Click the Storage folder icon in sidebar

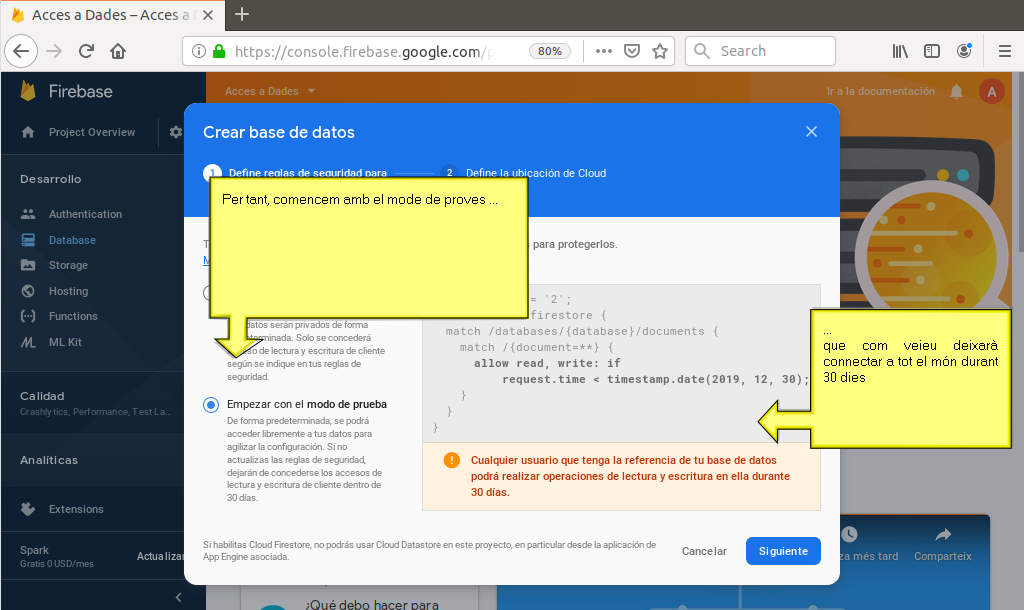click(28, 265)
